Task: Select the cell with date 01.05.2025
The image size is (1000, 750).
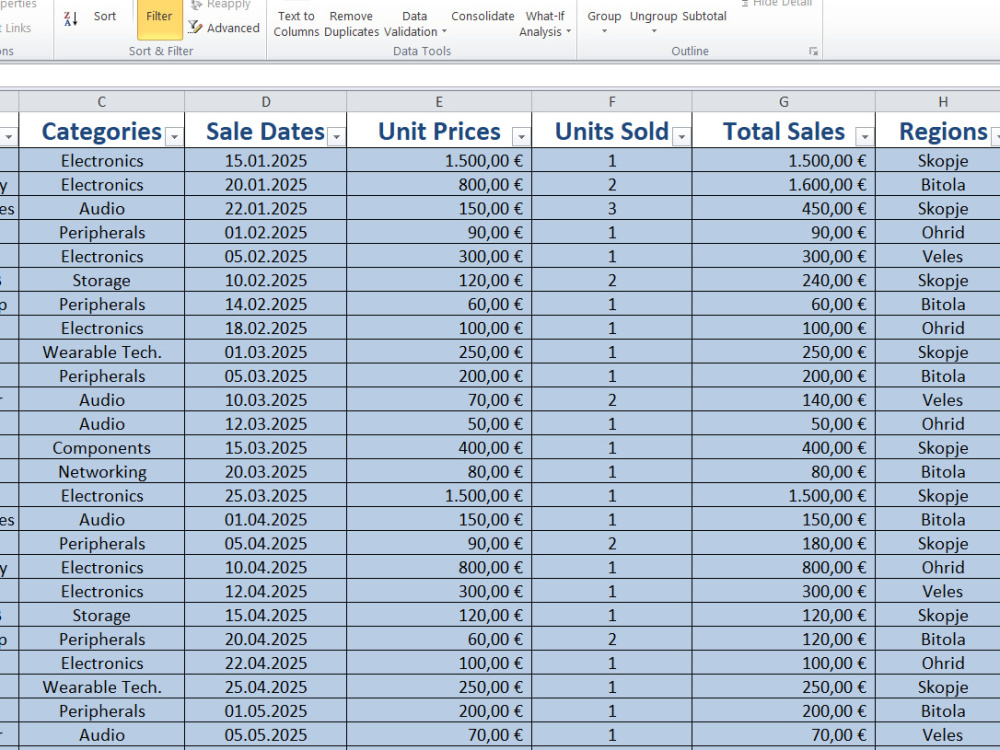Action: tap(266, 710)
